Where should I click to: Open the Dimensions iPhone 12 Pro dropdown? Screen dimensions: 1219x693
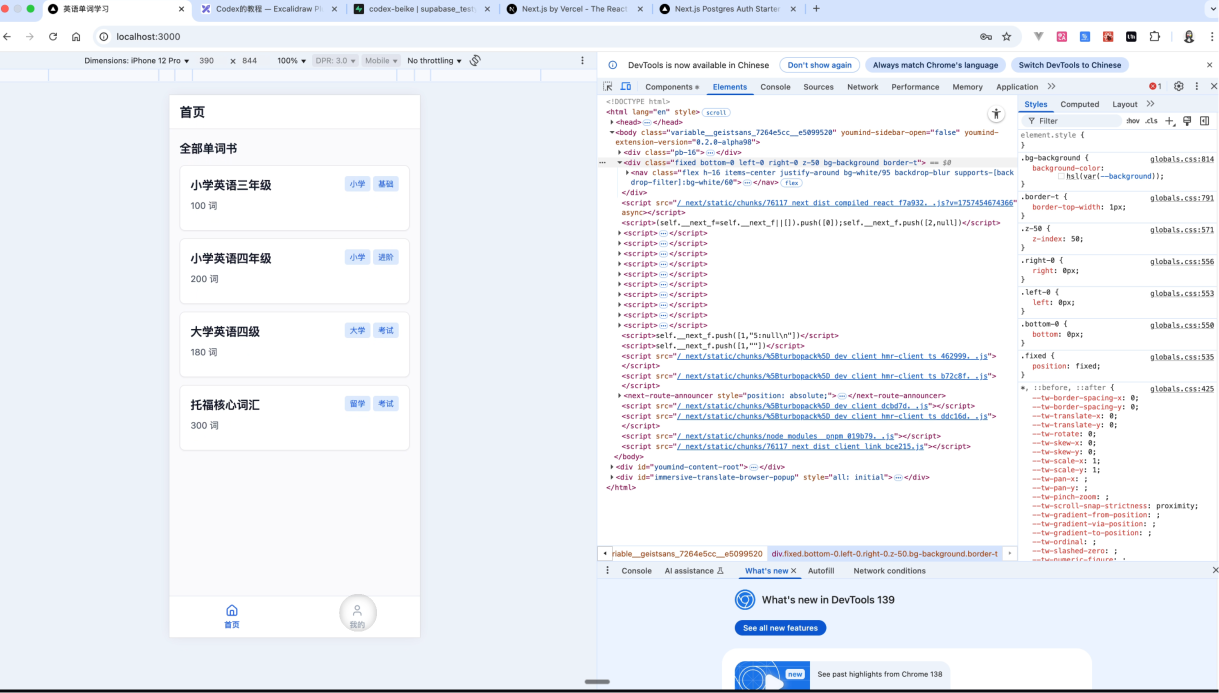pyautogui.click(x=138, y=61)
